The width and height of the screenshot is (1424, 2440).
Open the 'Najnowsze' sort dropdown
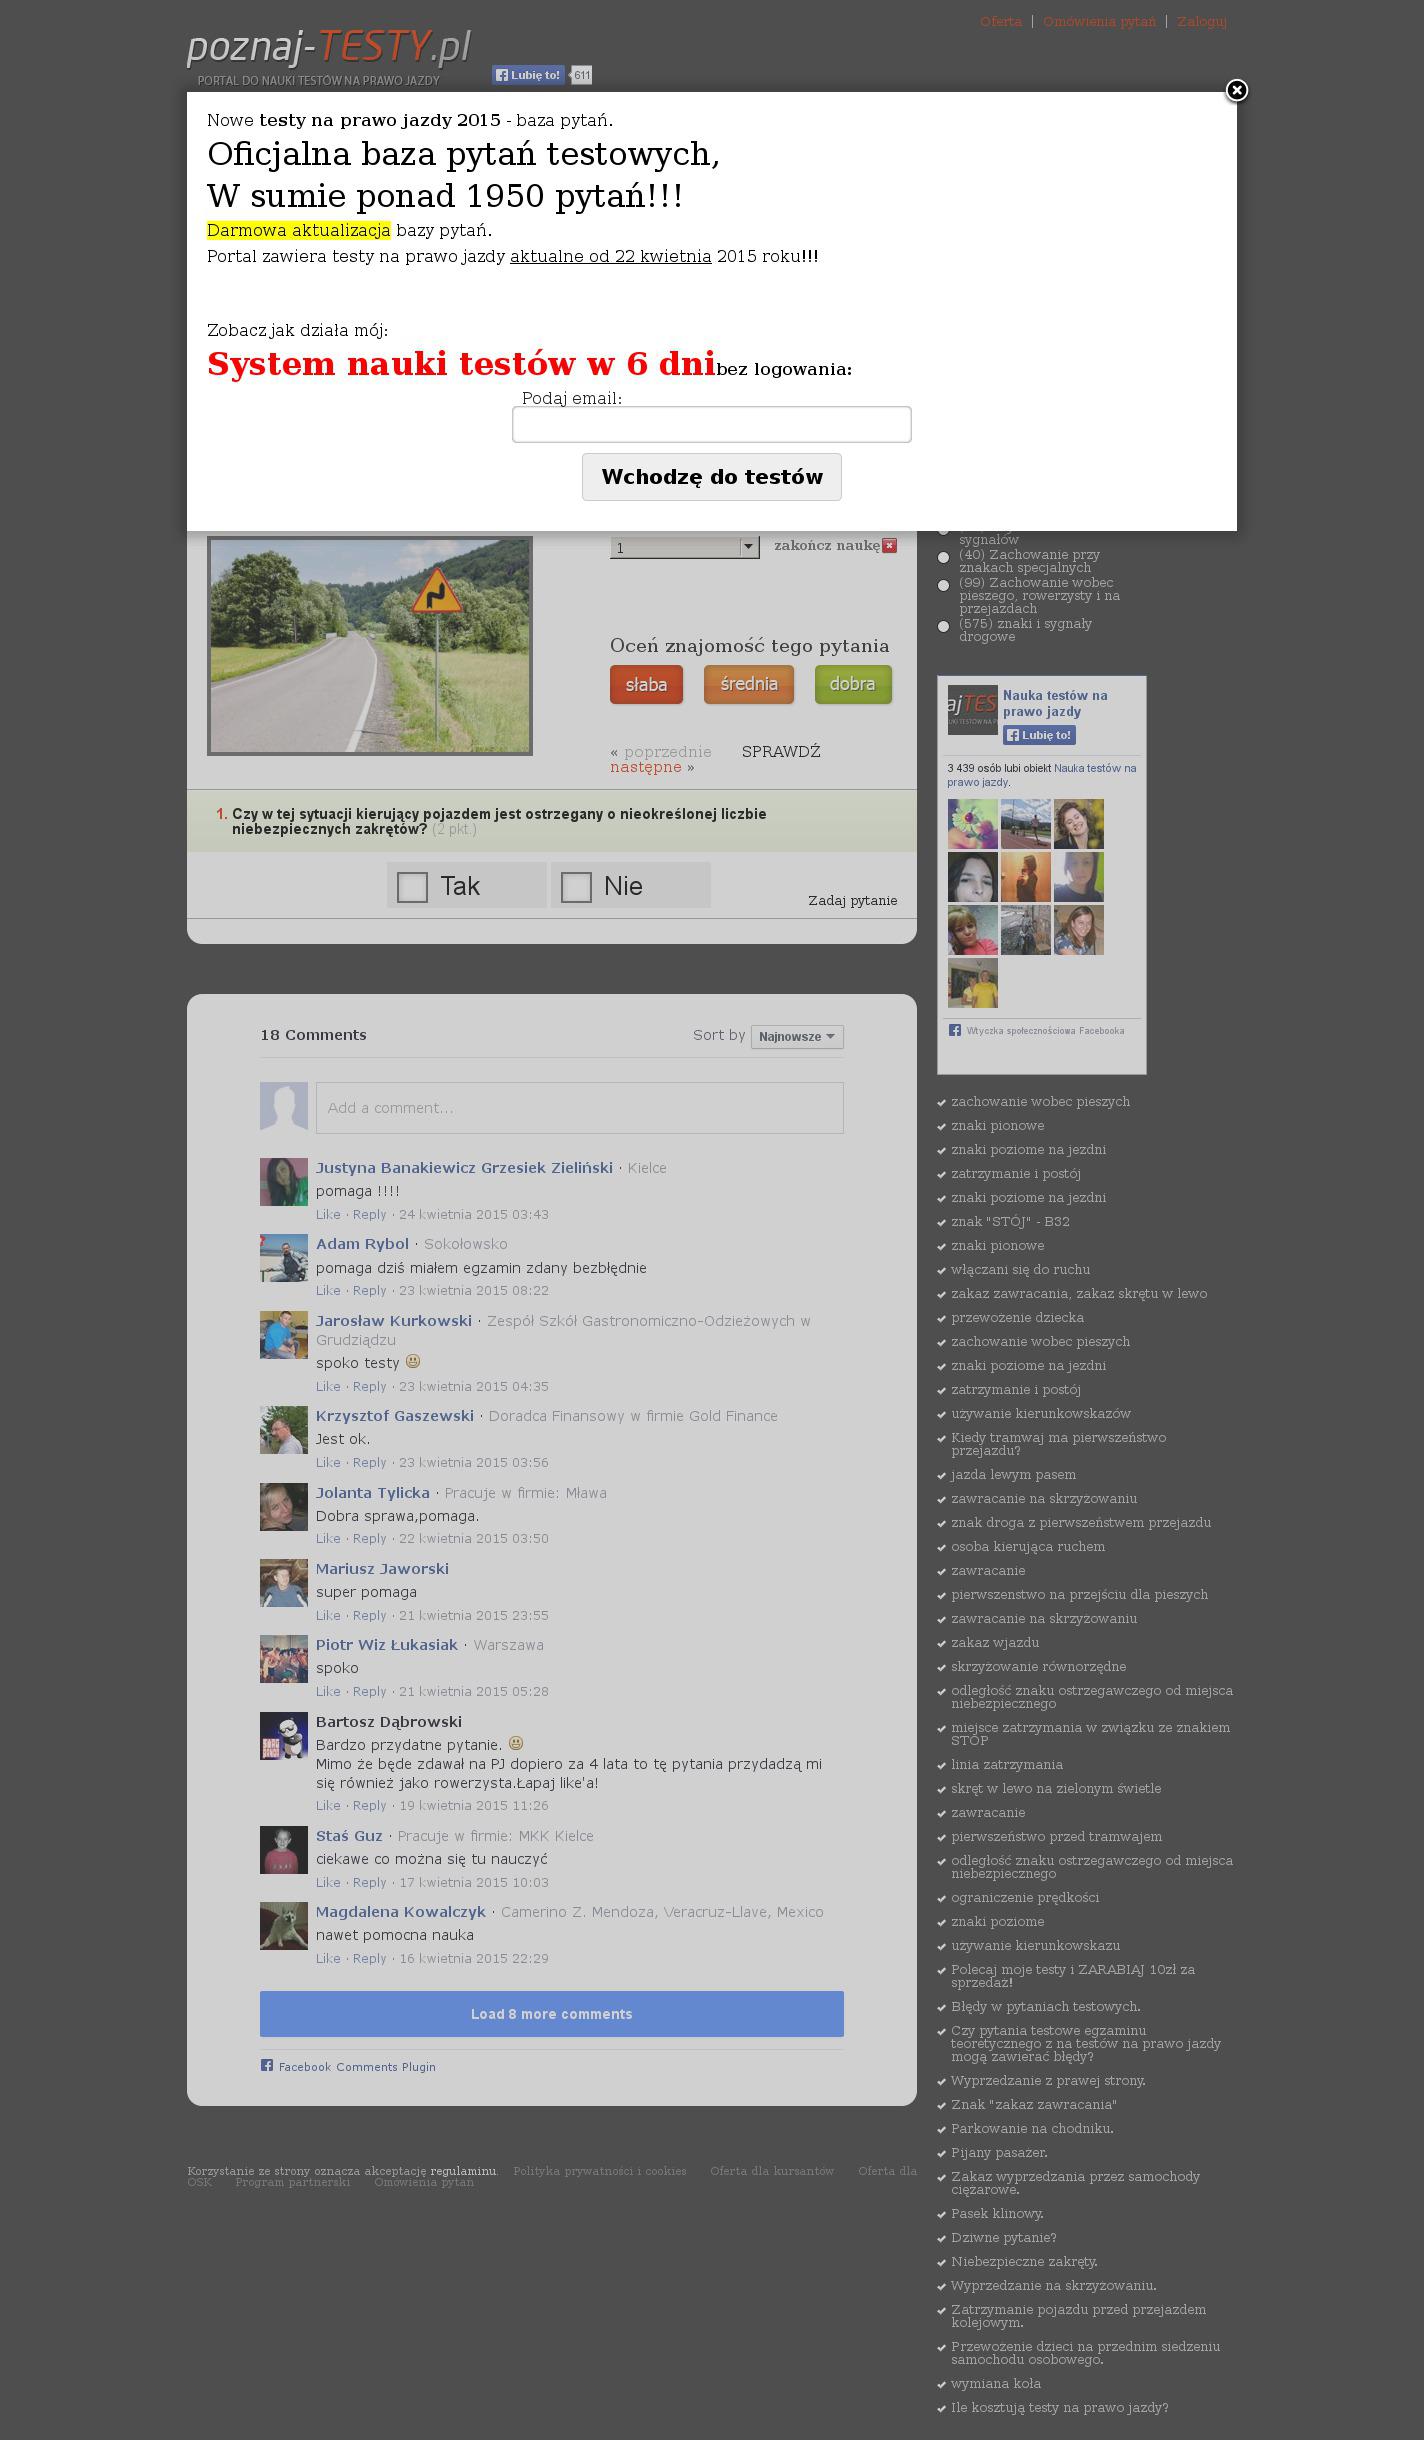tap(797, 1037)
